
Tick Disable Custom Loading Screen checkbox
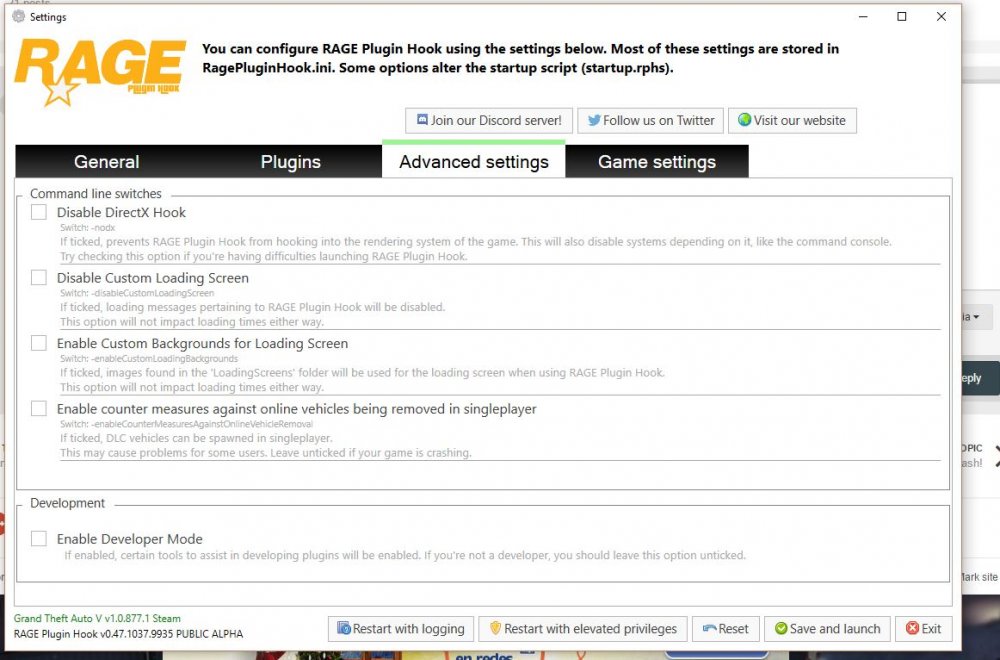39,277
